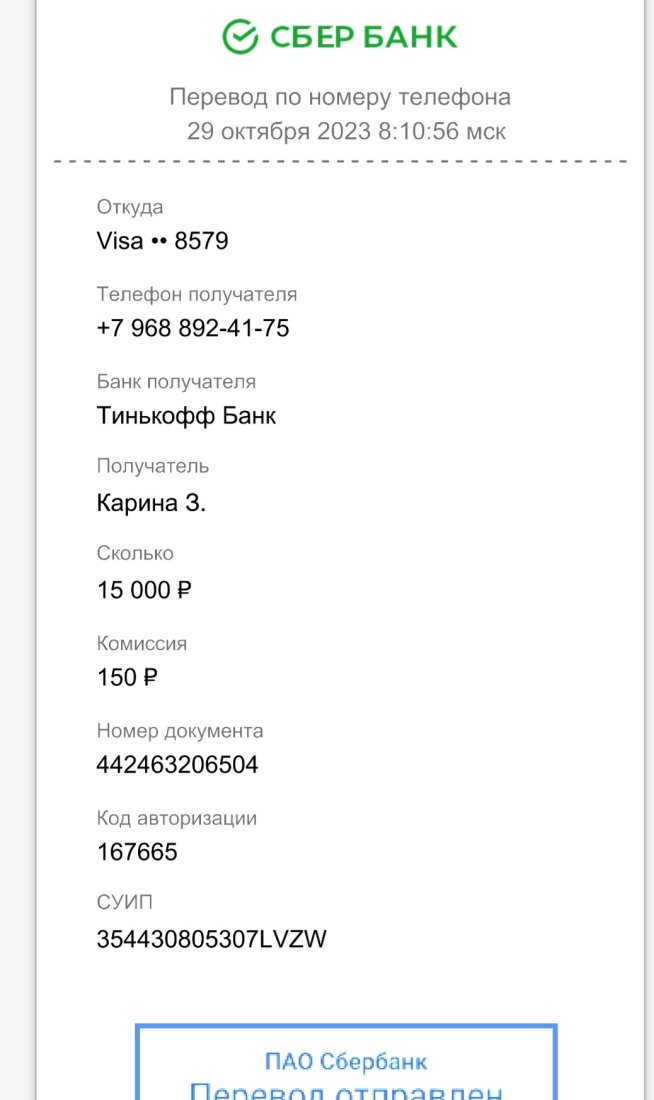Image resolution: width=654 pixels, height=1100 pixels.
Task: Click the ПАО Сбербанк stamp
Action: click(x=346, y=1061)
